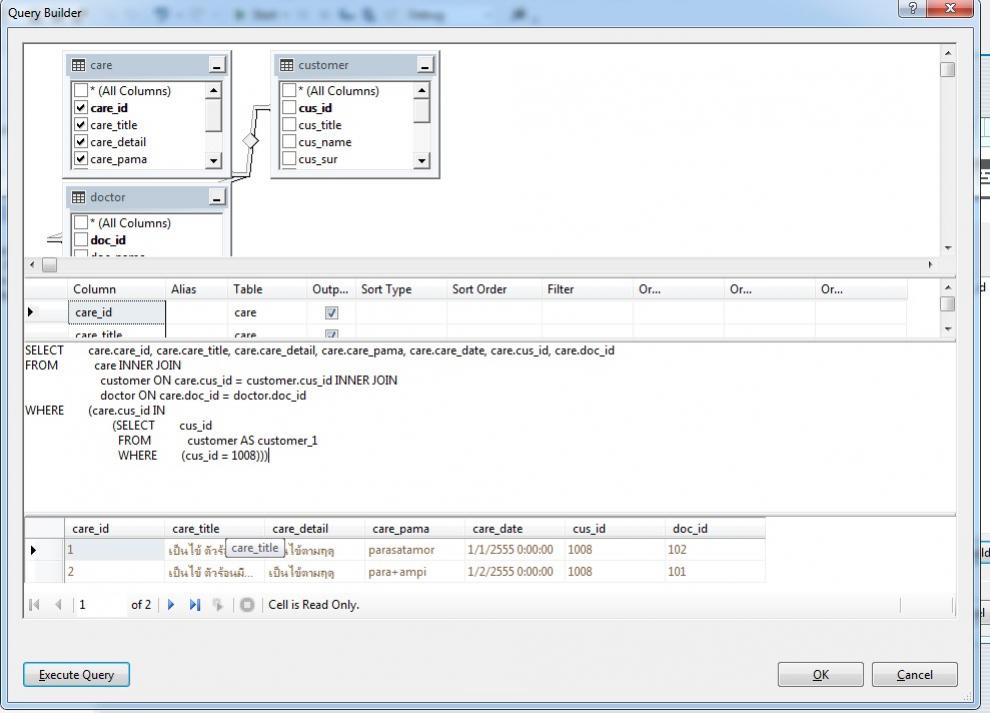Select care_date 1/2/2555 cell
The image size is (990, 713).
tap(515, 572)
